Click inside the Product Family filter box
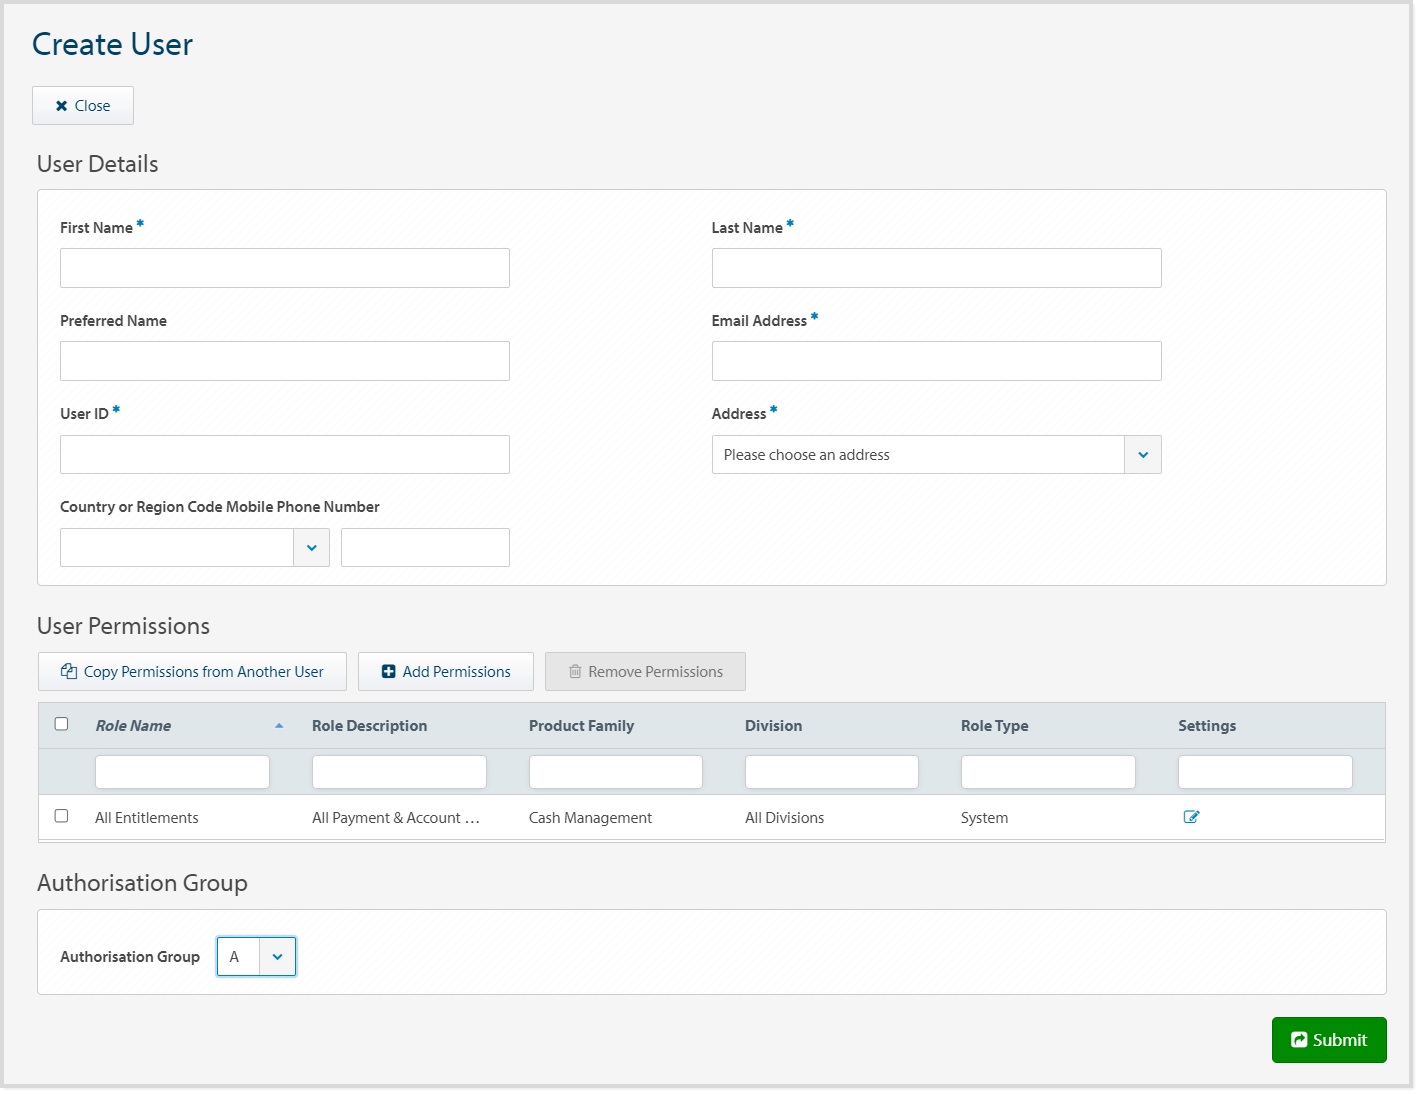The width and height of the screenshot is (1419, 1094). click(615, 771)
